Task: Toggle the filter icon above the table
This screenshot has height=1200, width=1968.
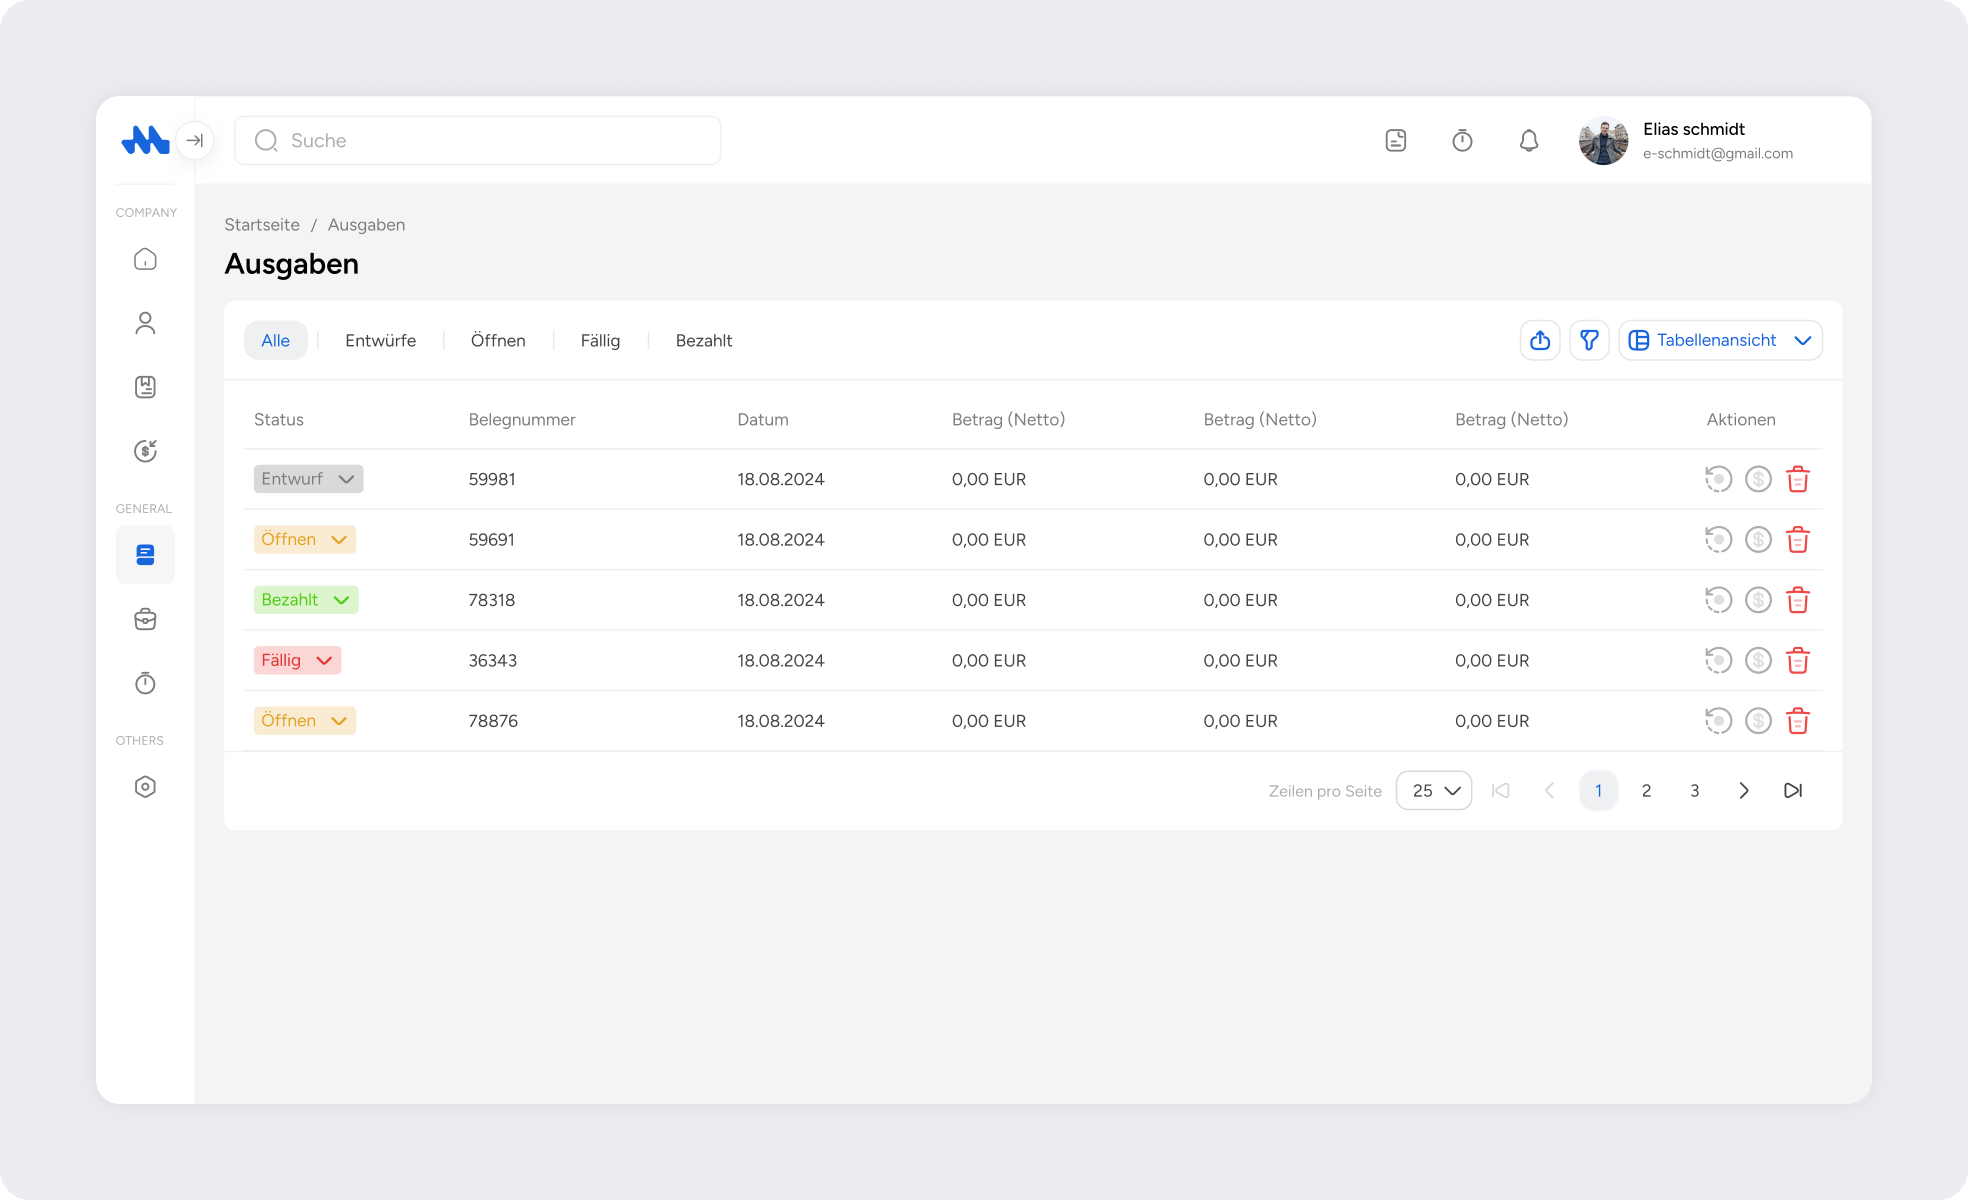Action: pos(1588,340)
